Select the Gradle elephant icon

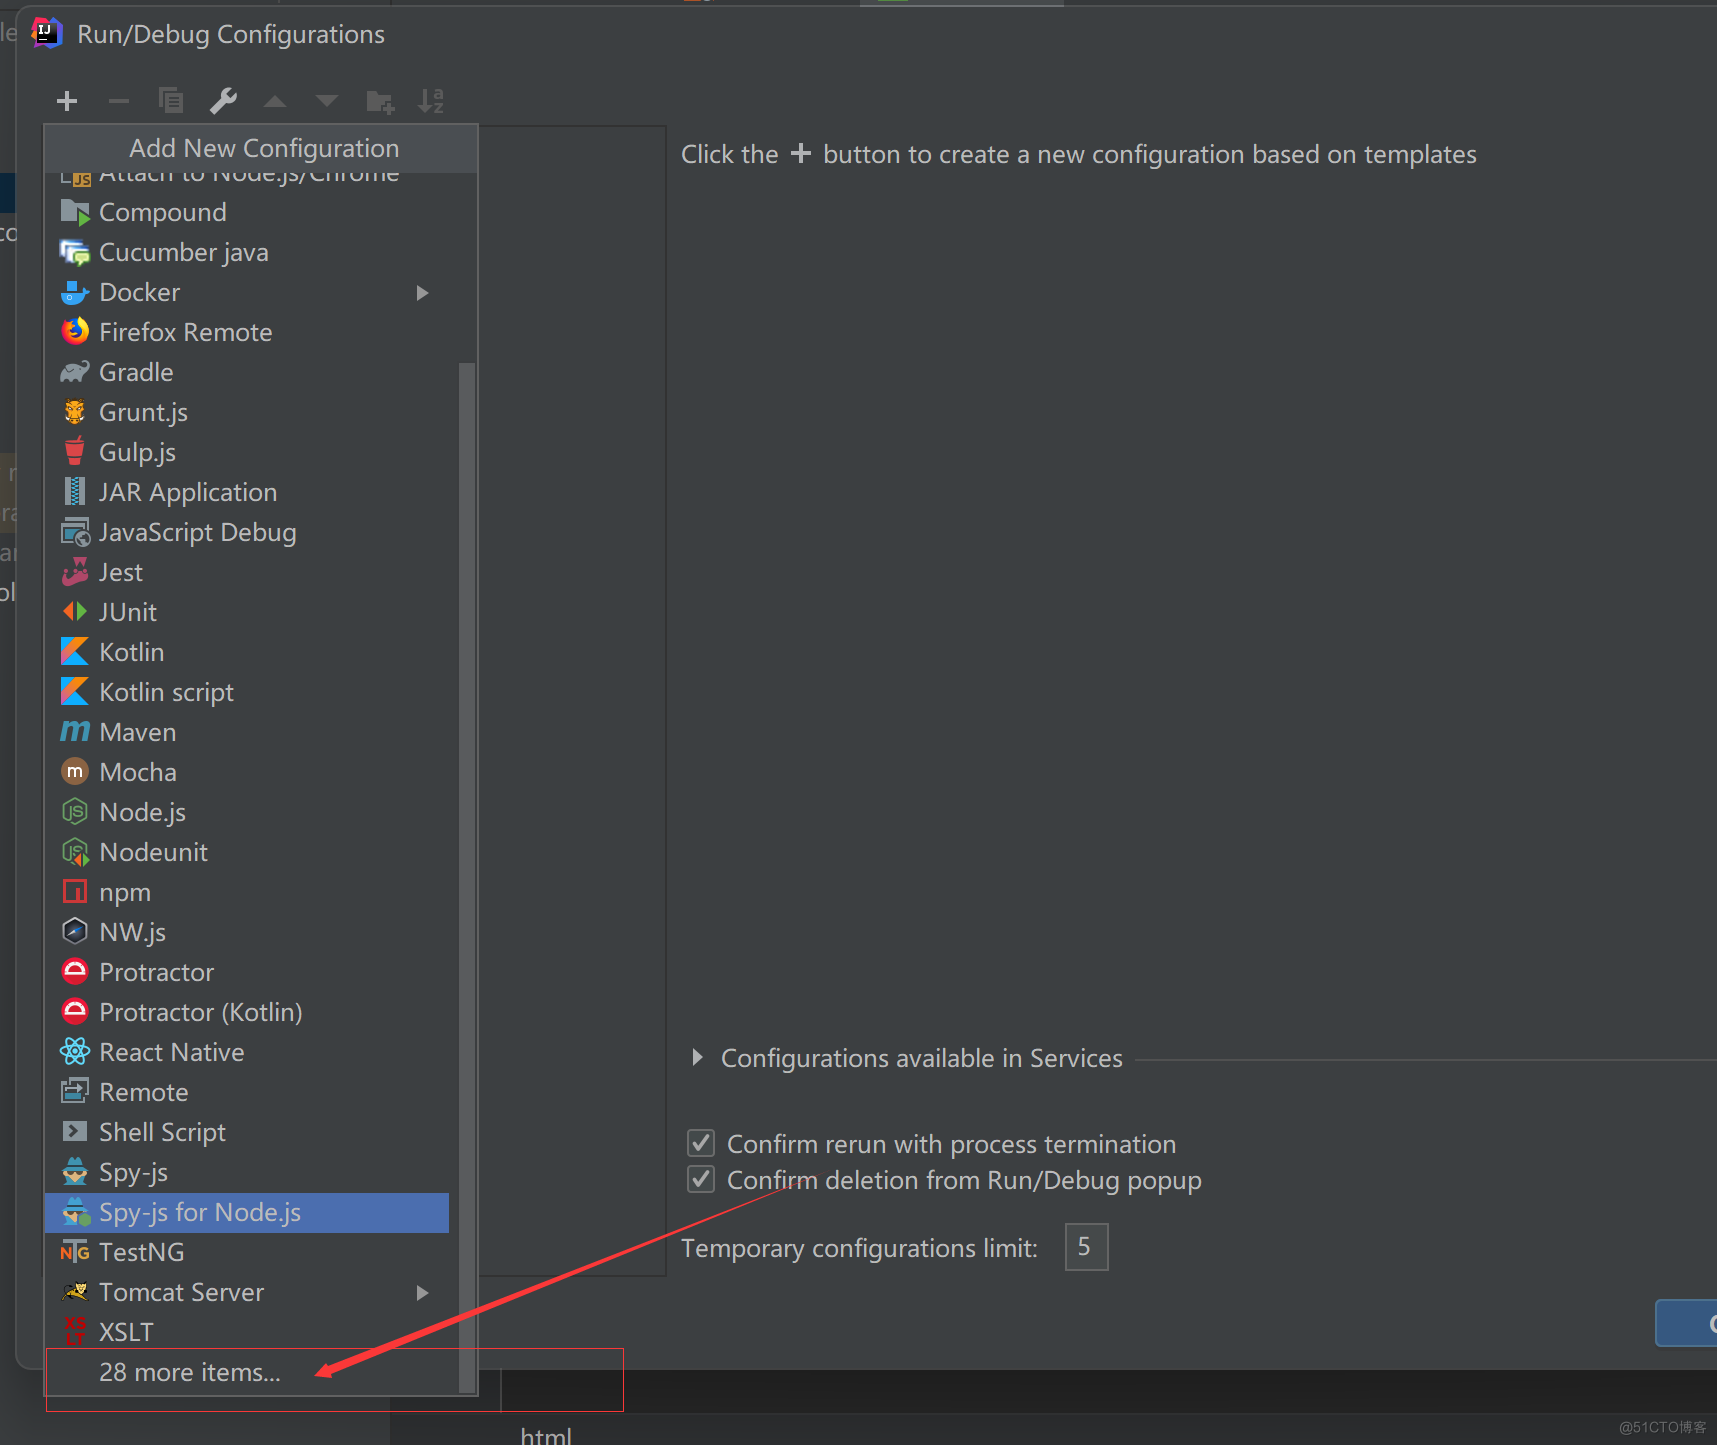pyautogui.click(x=75, y=372)
